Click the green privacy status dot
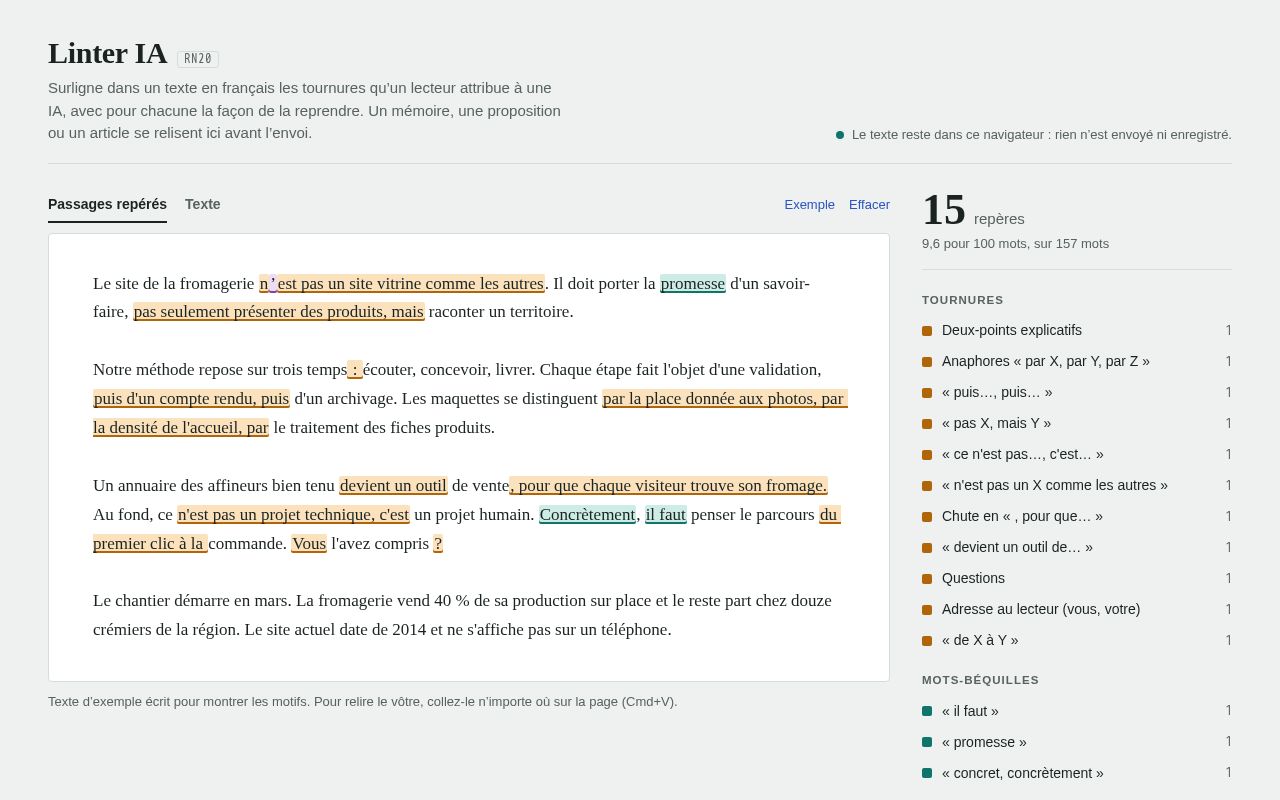 (840, 135)
